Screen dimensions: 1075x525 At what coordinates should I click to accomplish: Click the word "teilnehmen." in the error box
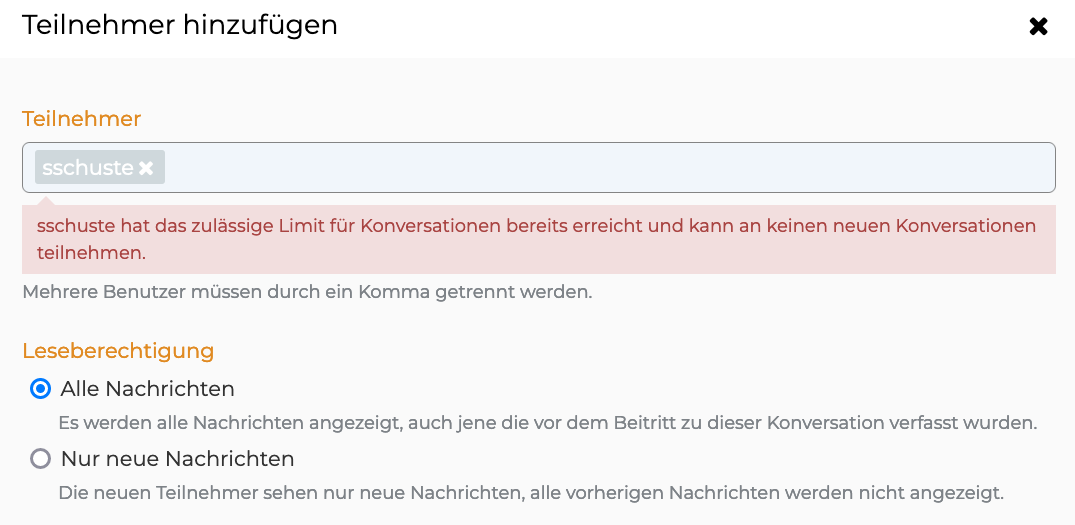pyautogui.click(x=91, y=254)
